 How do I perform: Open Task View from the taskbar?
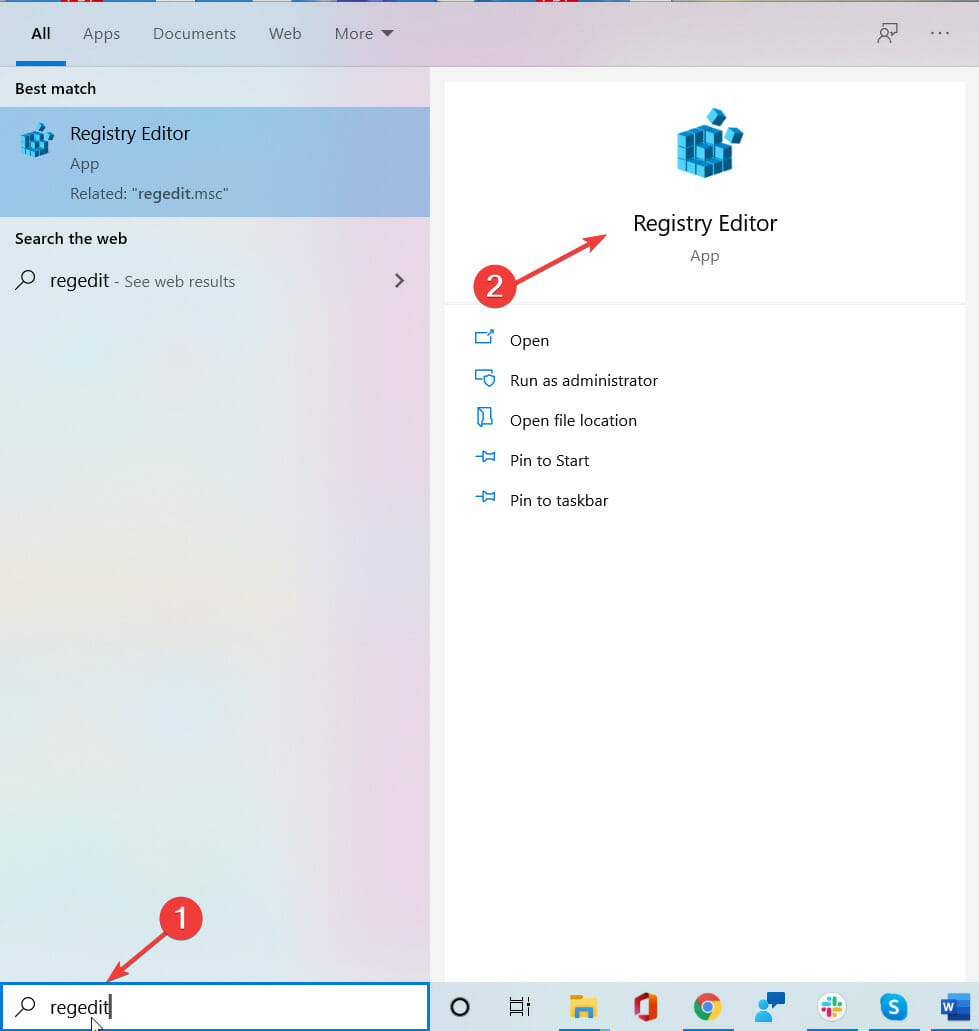(520, 1007)
